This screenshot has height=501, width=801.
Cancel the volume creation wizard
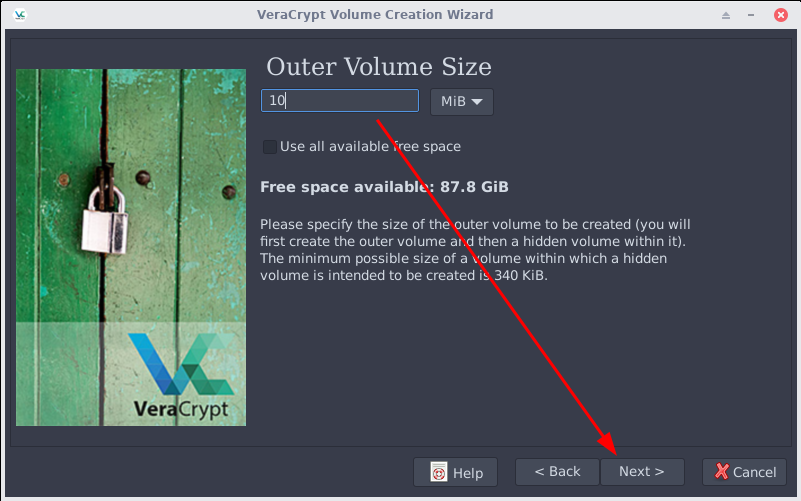coord(745,471)
